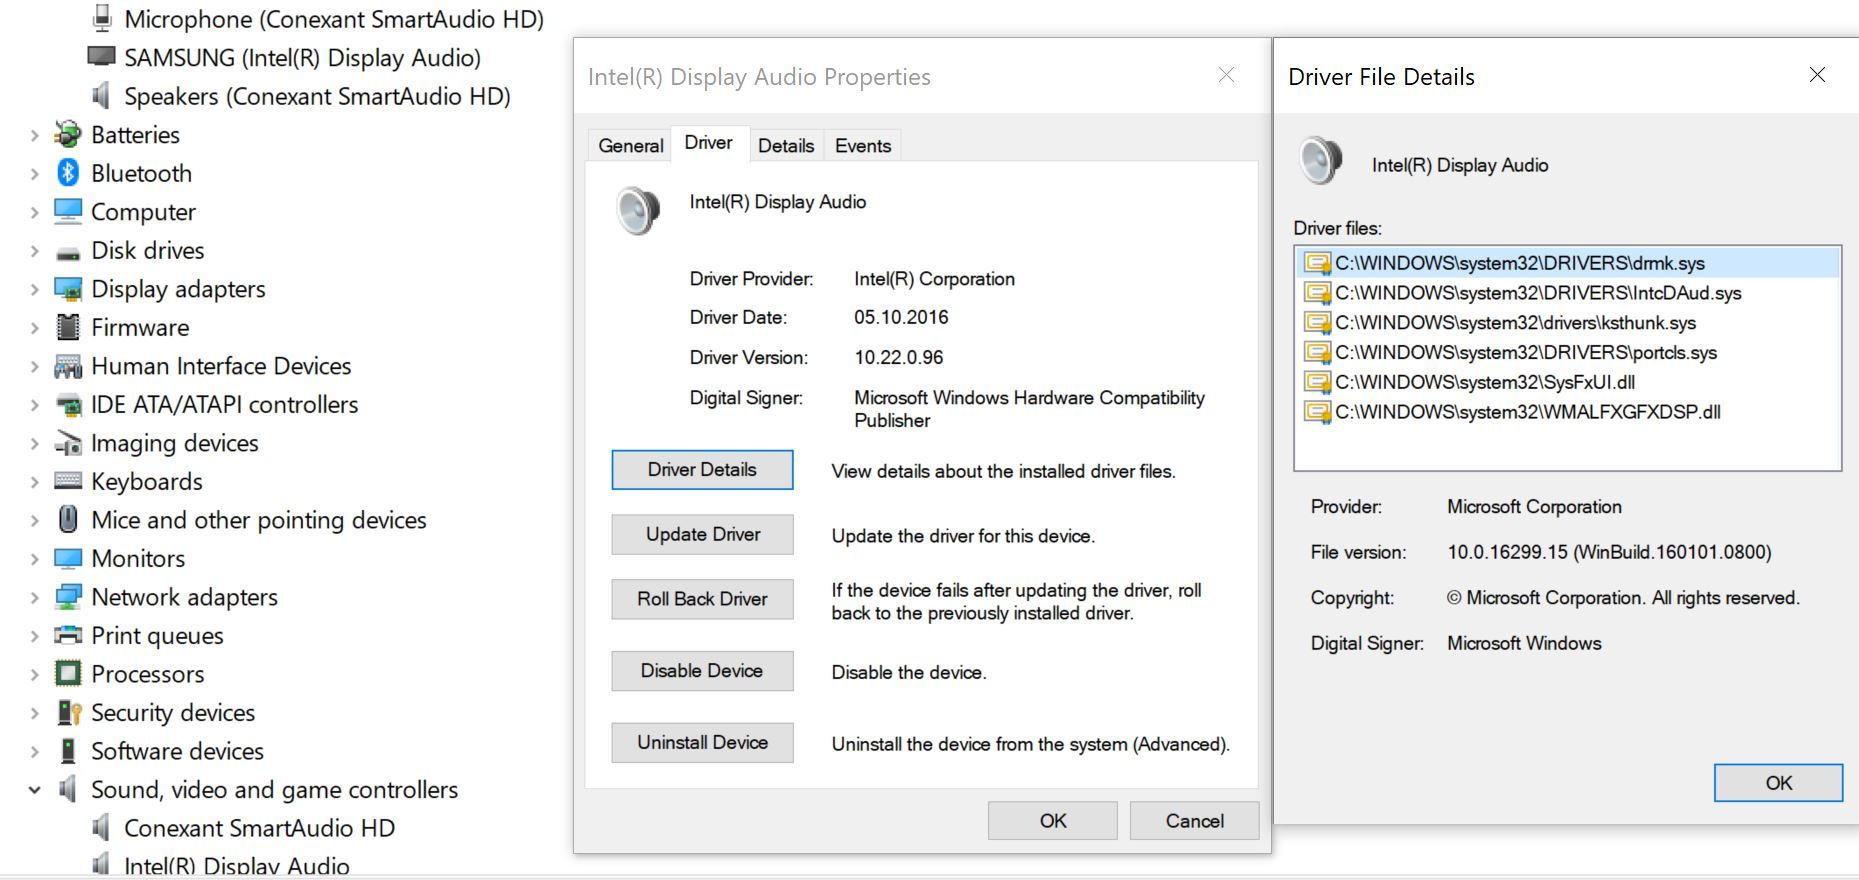Viewport: 1859px width, 880px height.
Task: Click the Mice and other pointing devices icon
Action: [68, 519]
